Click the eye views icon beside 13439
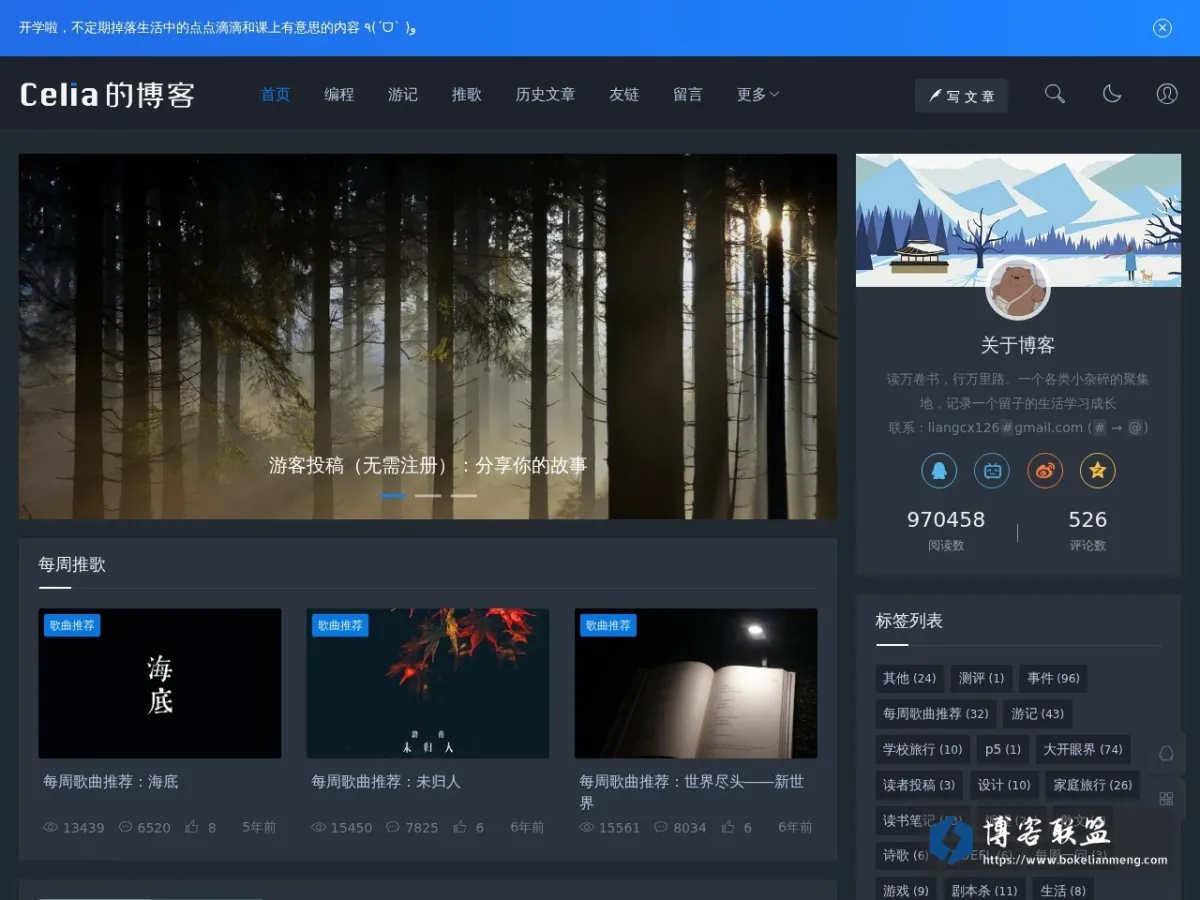Viewport: 1200px width, 900px height. coord(51,827)
